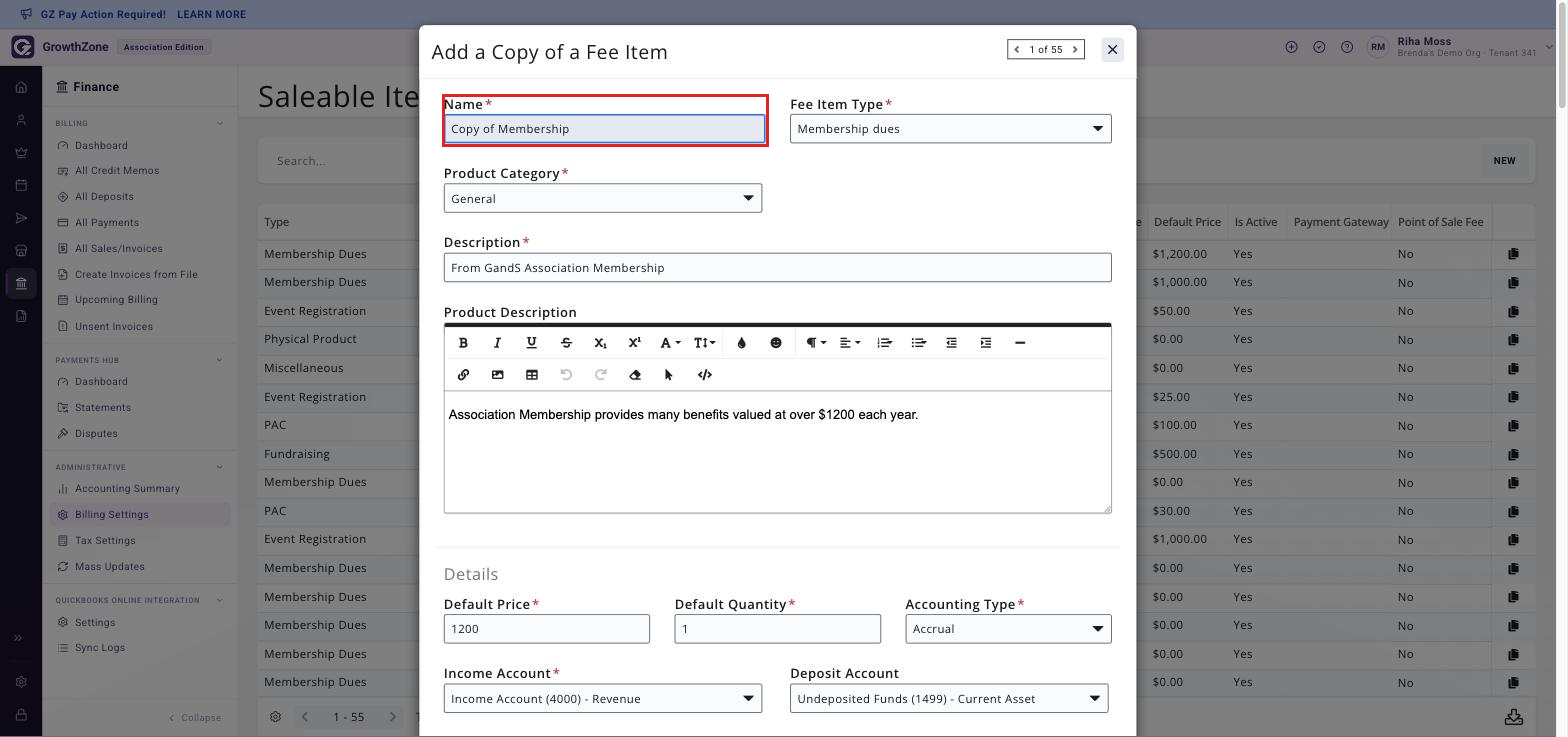Open the Product Category dropdown
Viewport: 1568px width, 737px height.
click(x=603, y=198)
